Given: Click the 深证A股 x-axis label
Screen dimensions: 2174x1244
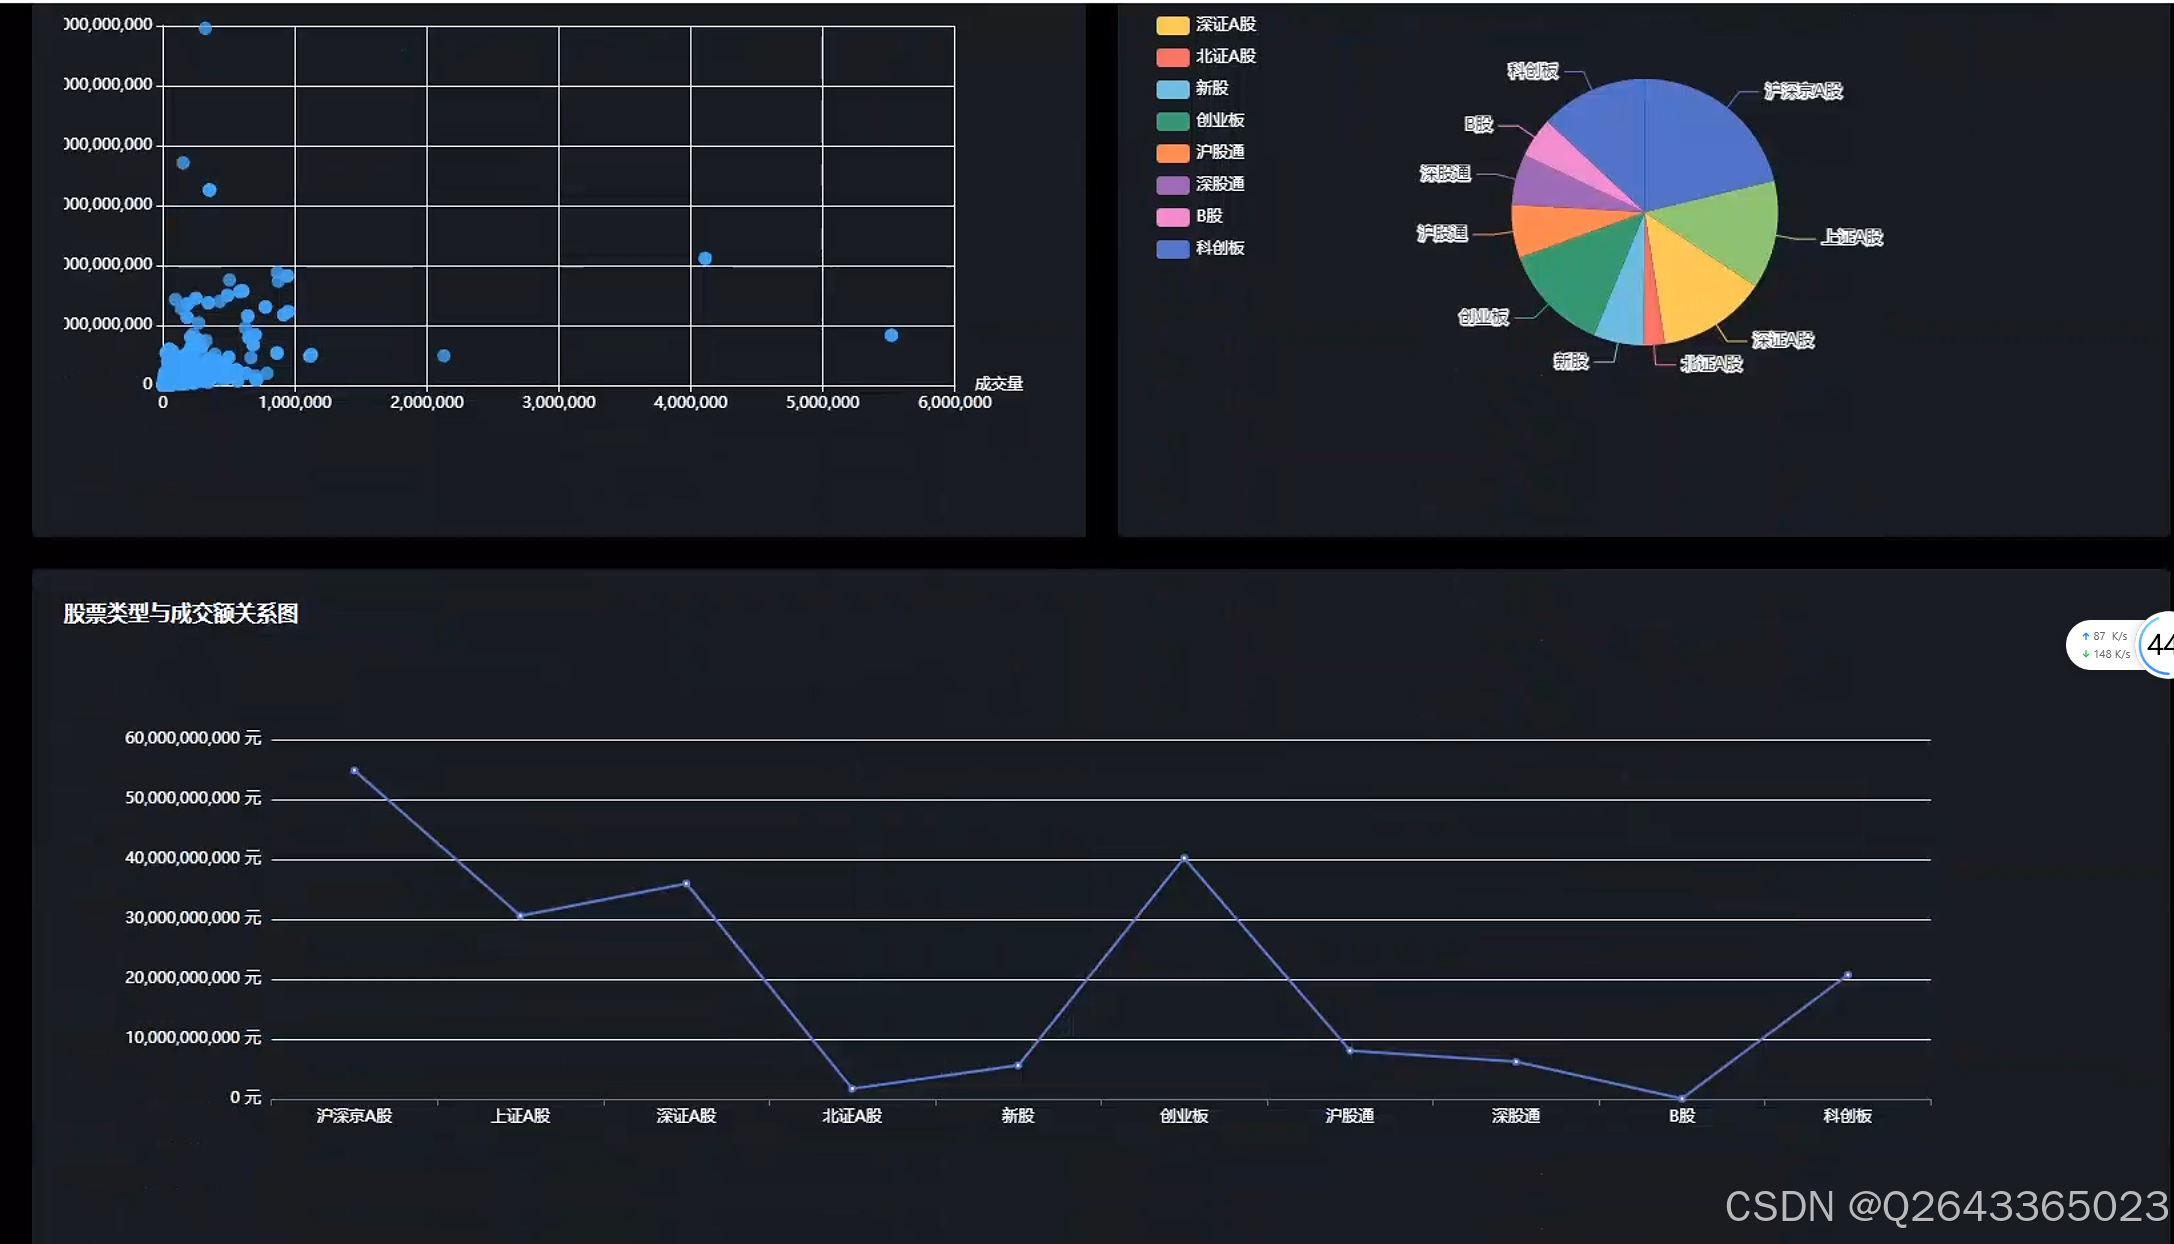Looking at the screenshot, I should 686,1116.
